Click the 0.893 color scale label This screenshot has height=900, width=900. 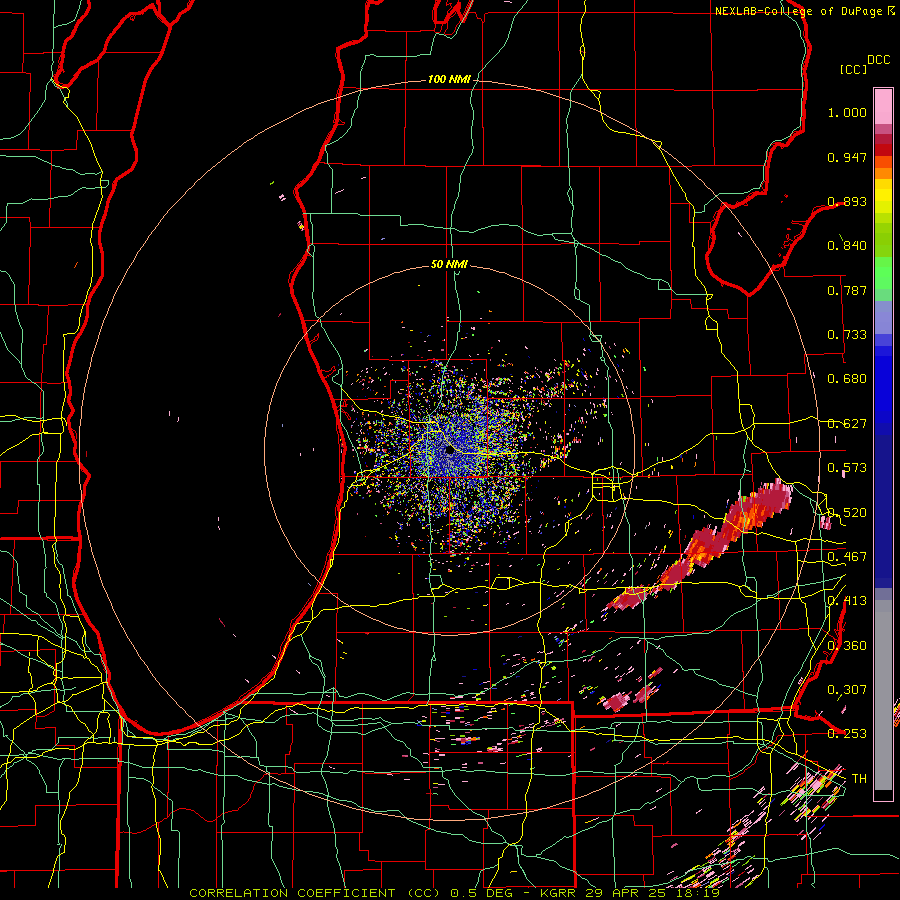(x=847, y=201)
